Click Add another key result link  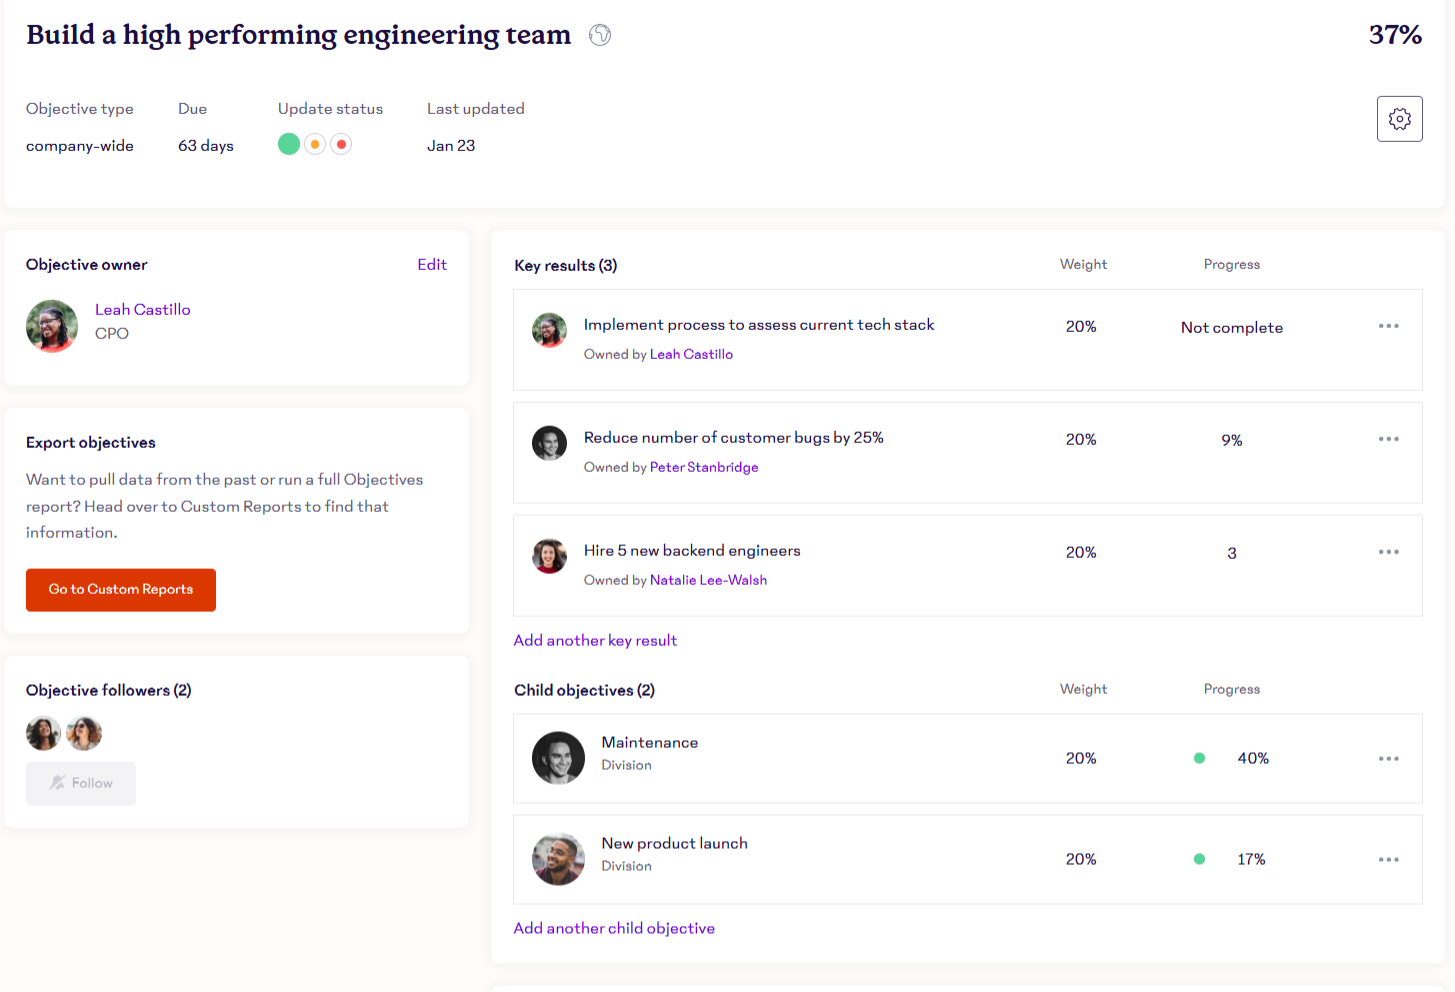pos(595,641)
